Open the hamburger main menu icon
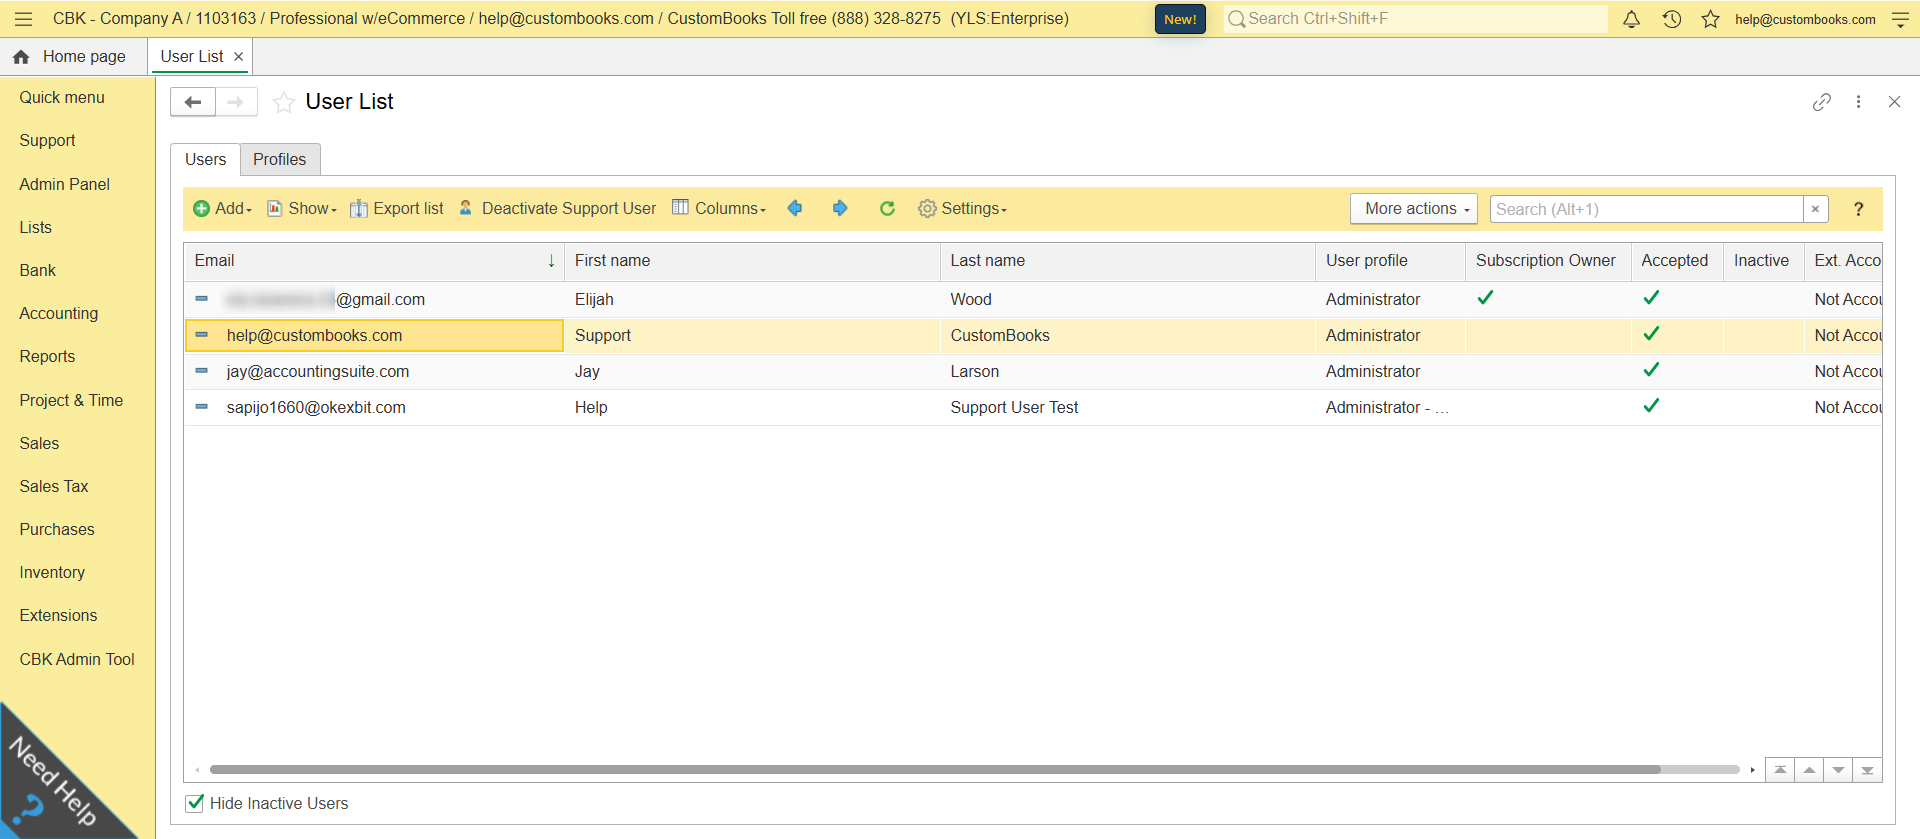This screenshot has height=839, width=1920. [24, 19]
